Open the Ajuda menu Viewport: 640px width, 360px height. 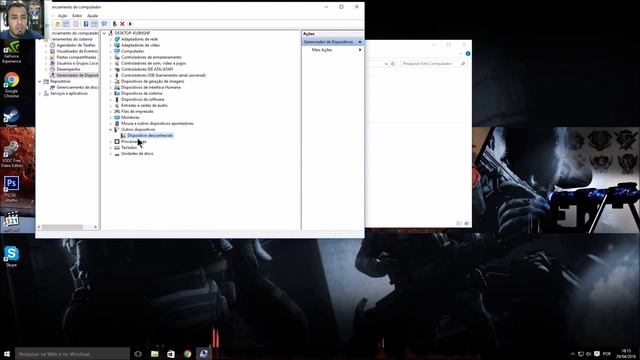point(93,16)
